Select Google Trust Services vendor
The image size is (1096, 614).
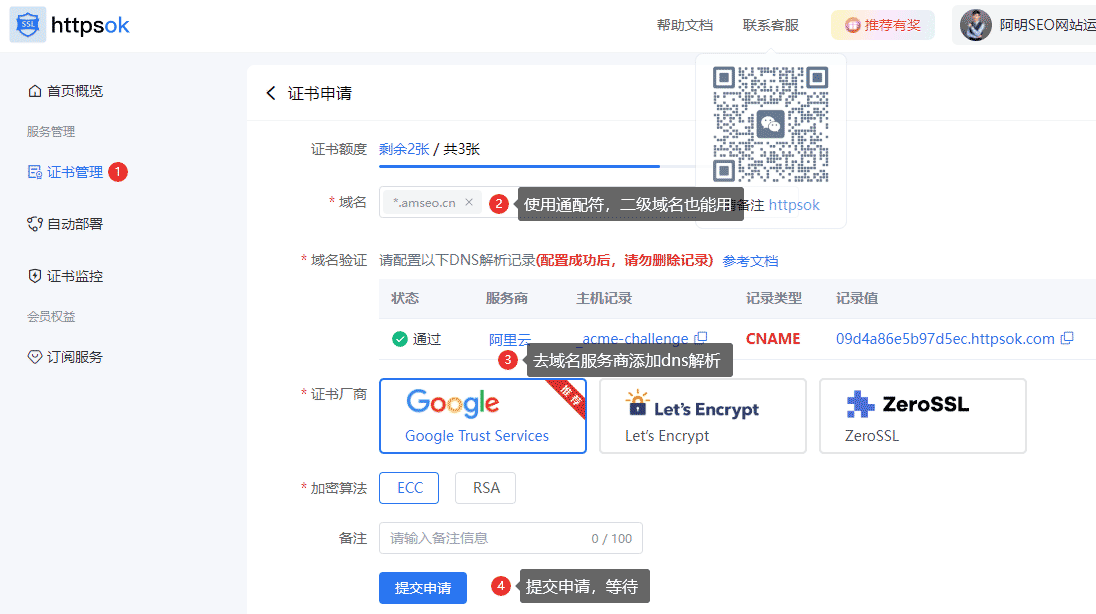483,416
